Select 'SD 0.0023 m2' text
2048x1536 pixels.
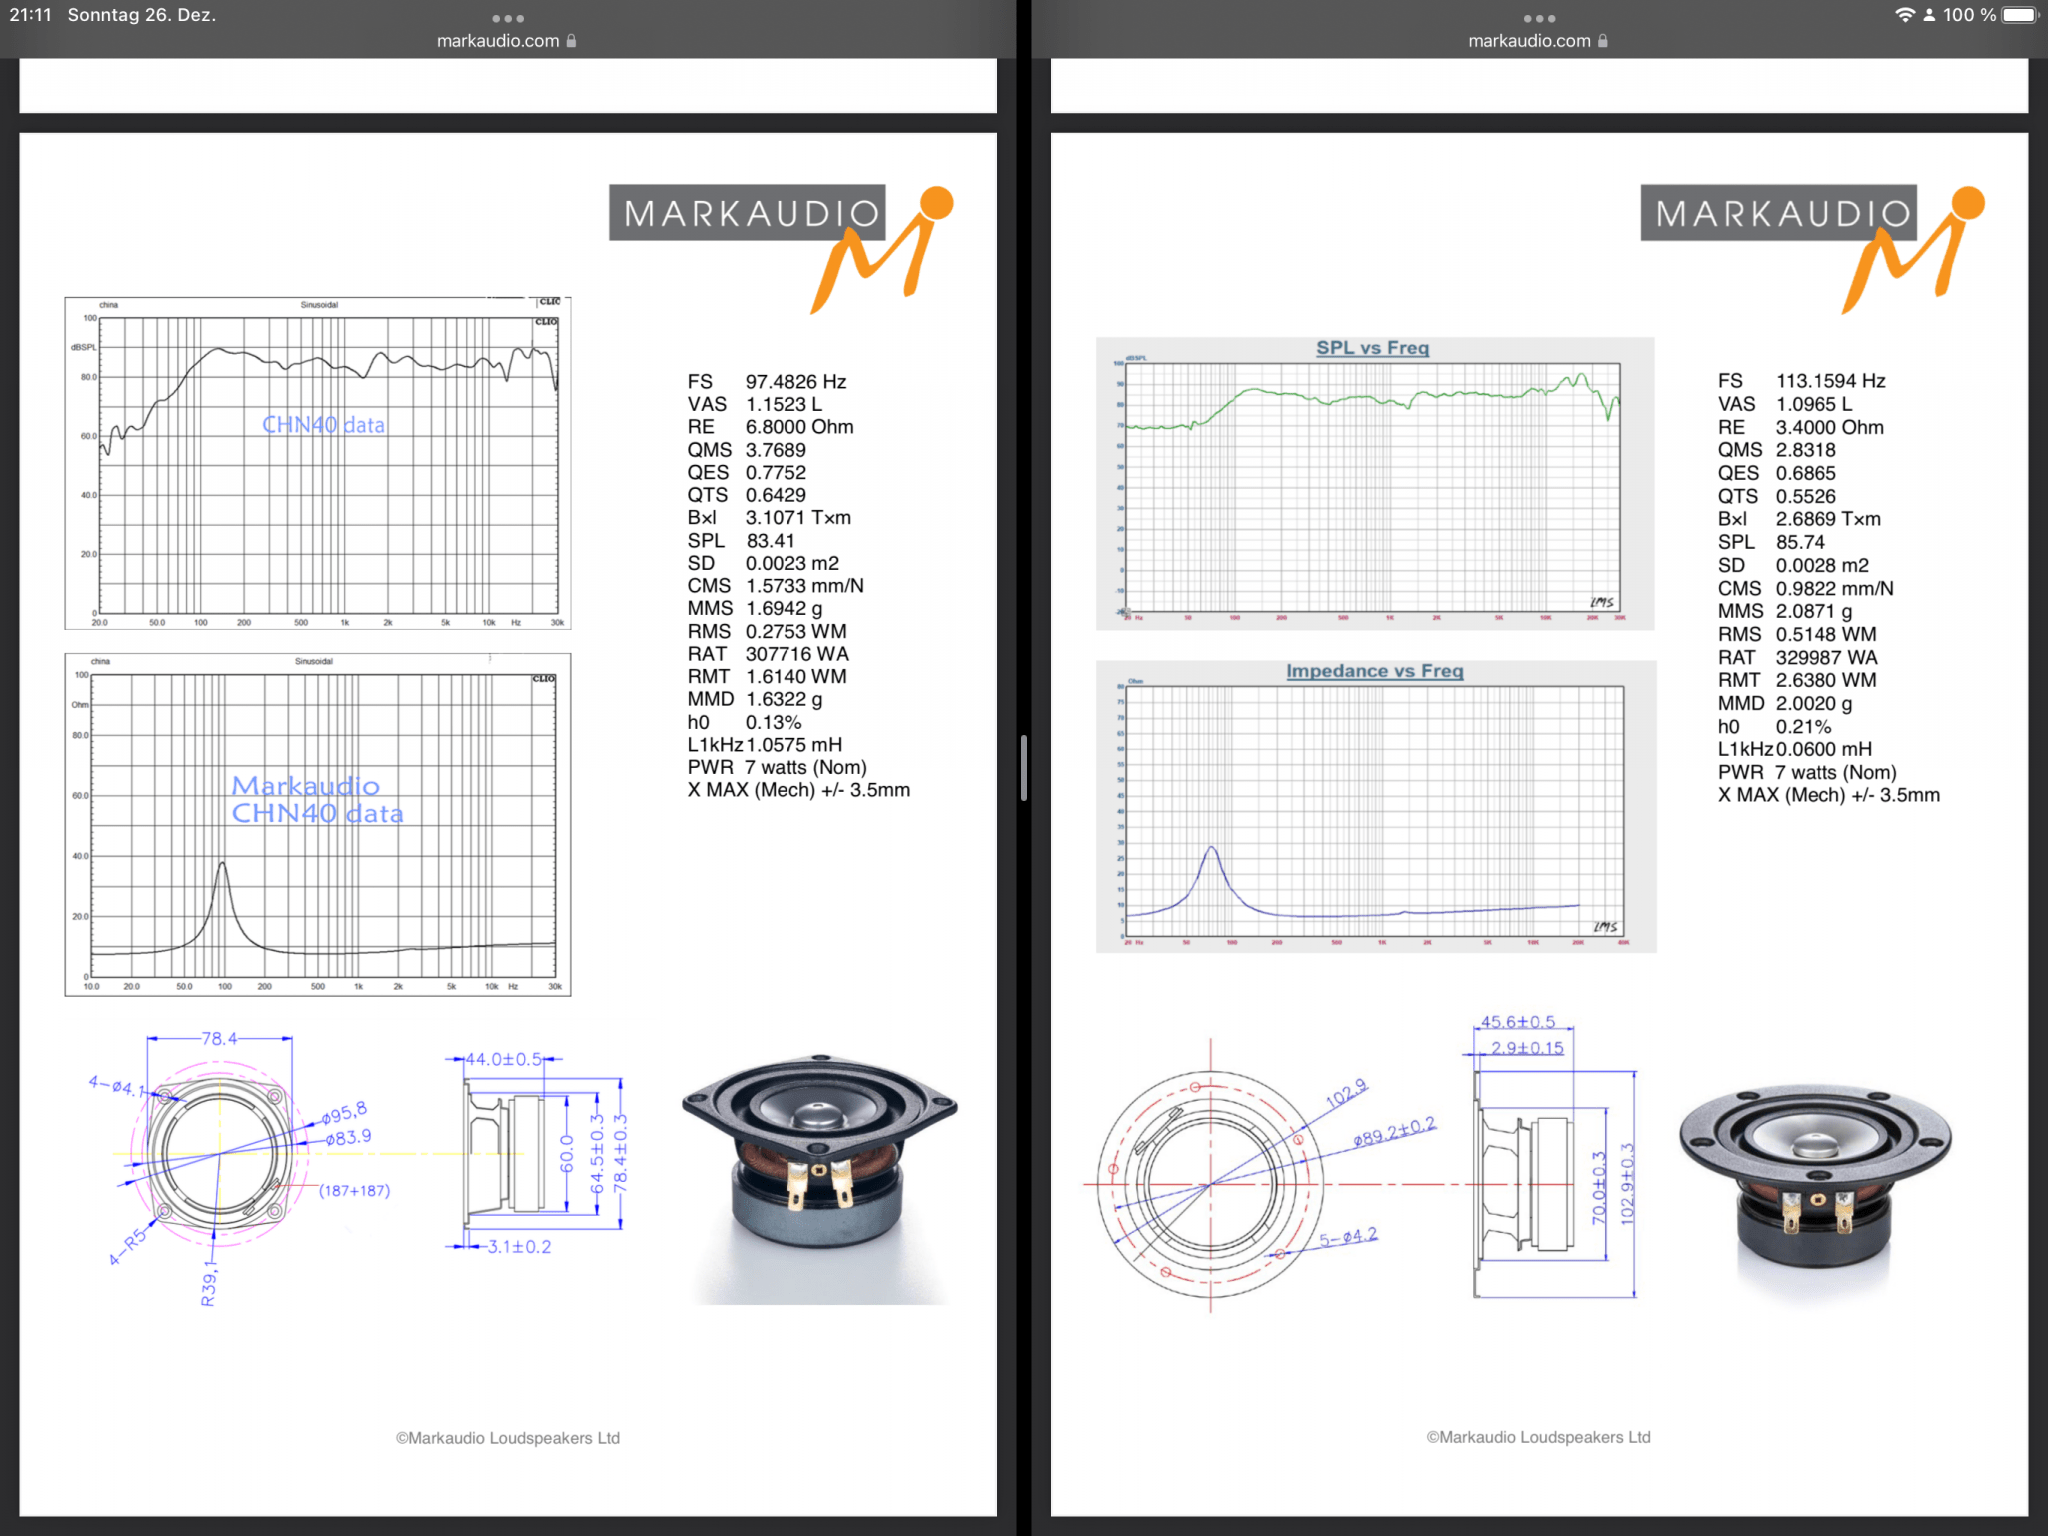763,563
